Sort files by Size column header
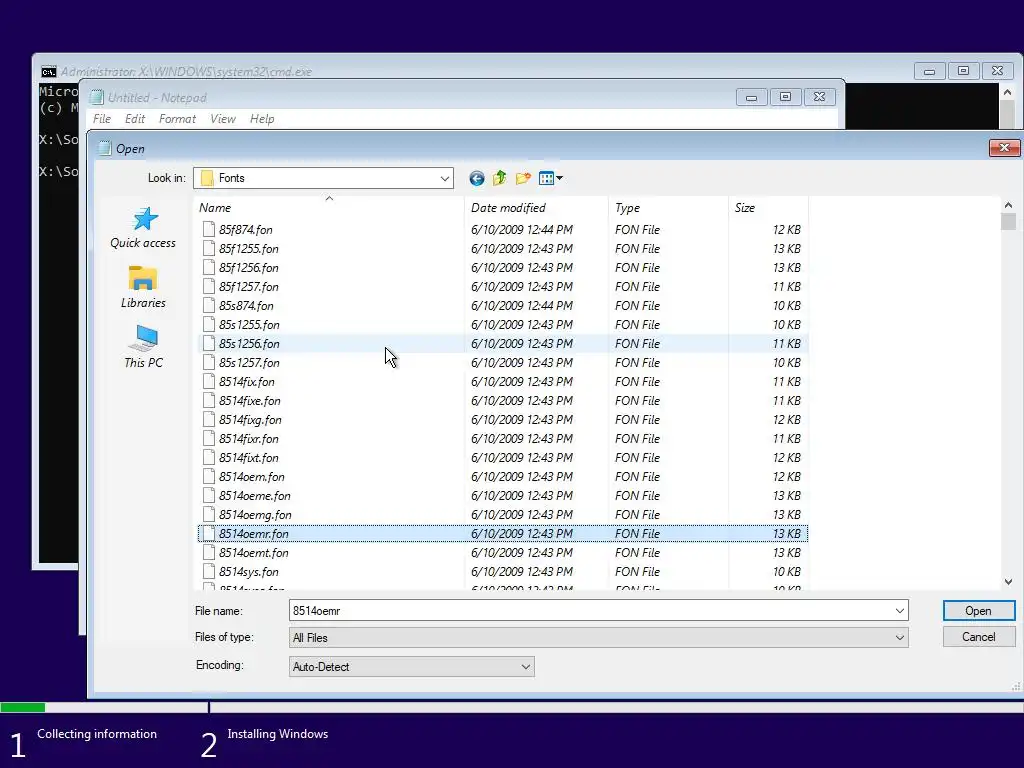The image size is (1024, 768). tap(768, 208)
